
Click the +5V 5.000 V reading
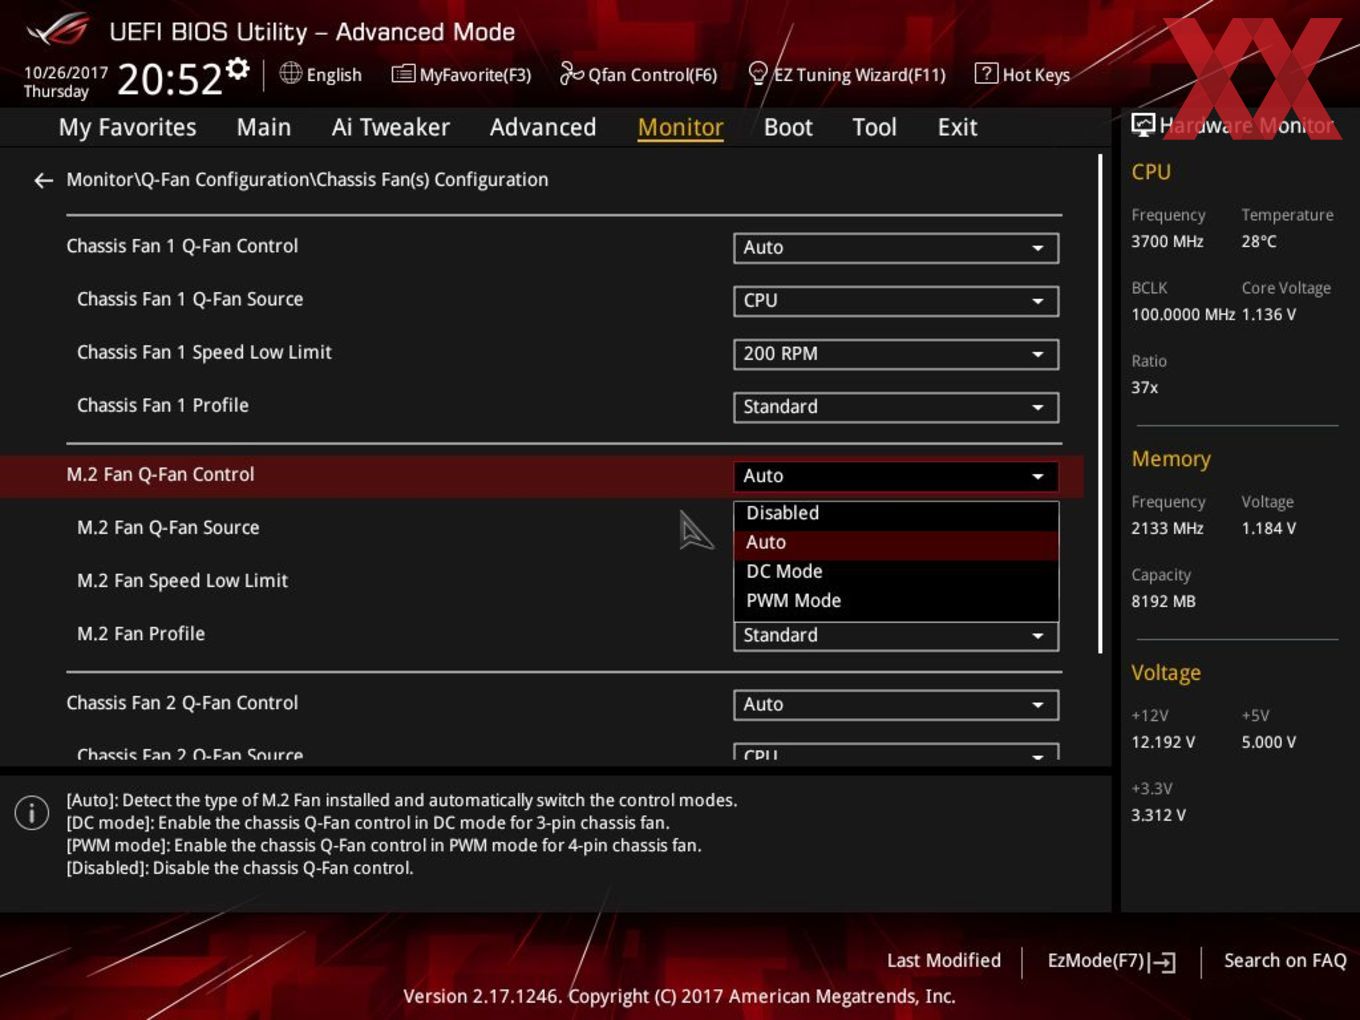pos(1269,743)
